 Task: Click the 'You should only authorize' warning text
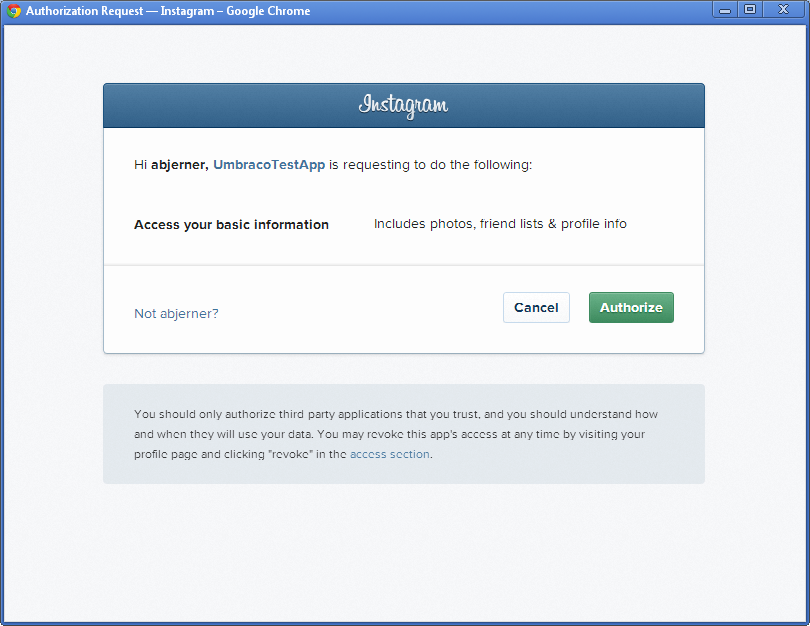396,434
